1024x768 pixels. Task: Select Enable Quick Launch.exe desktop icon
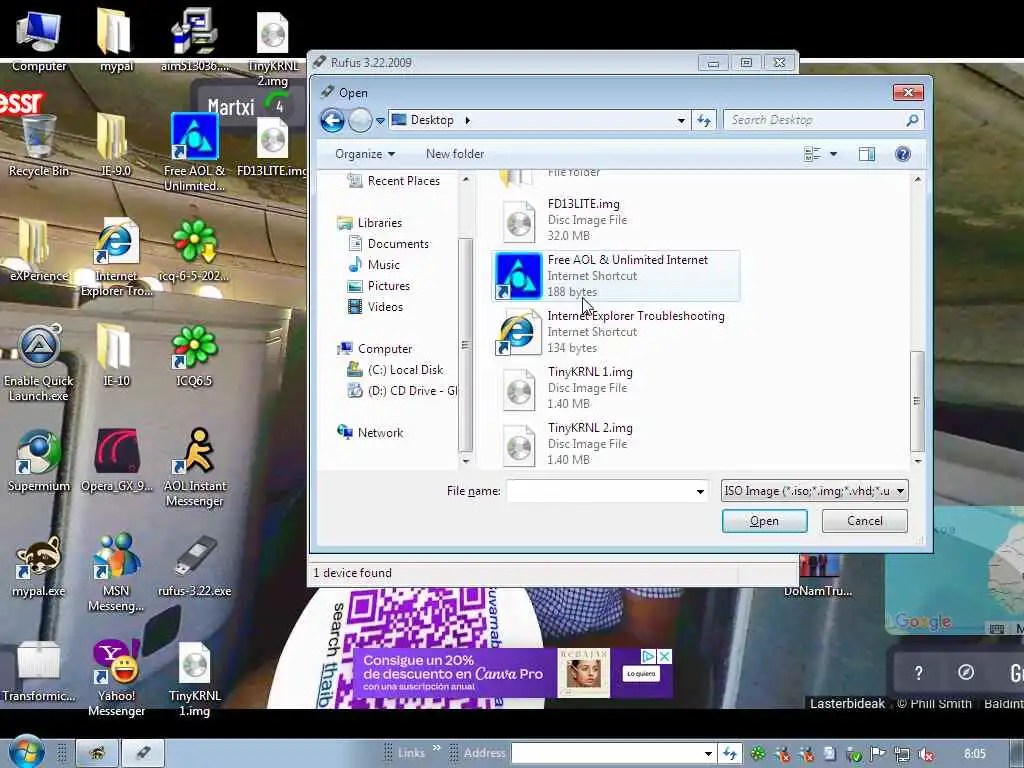tap(39, 362)
